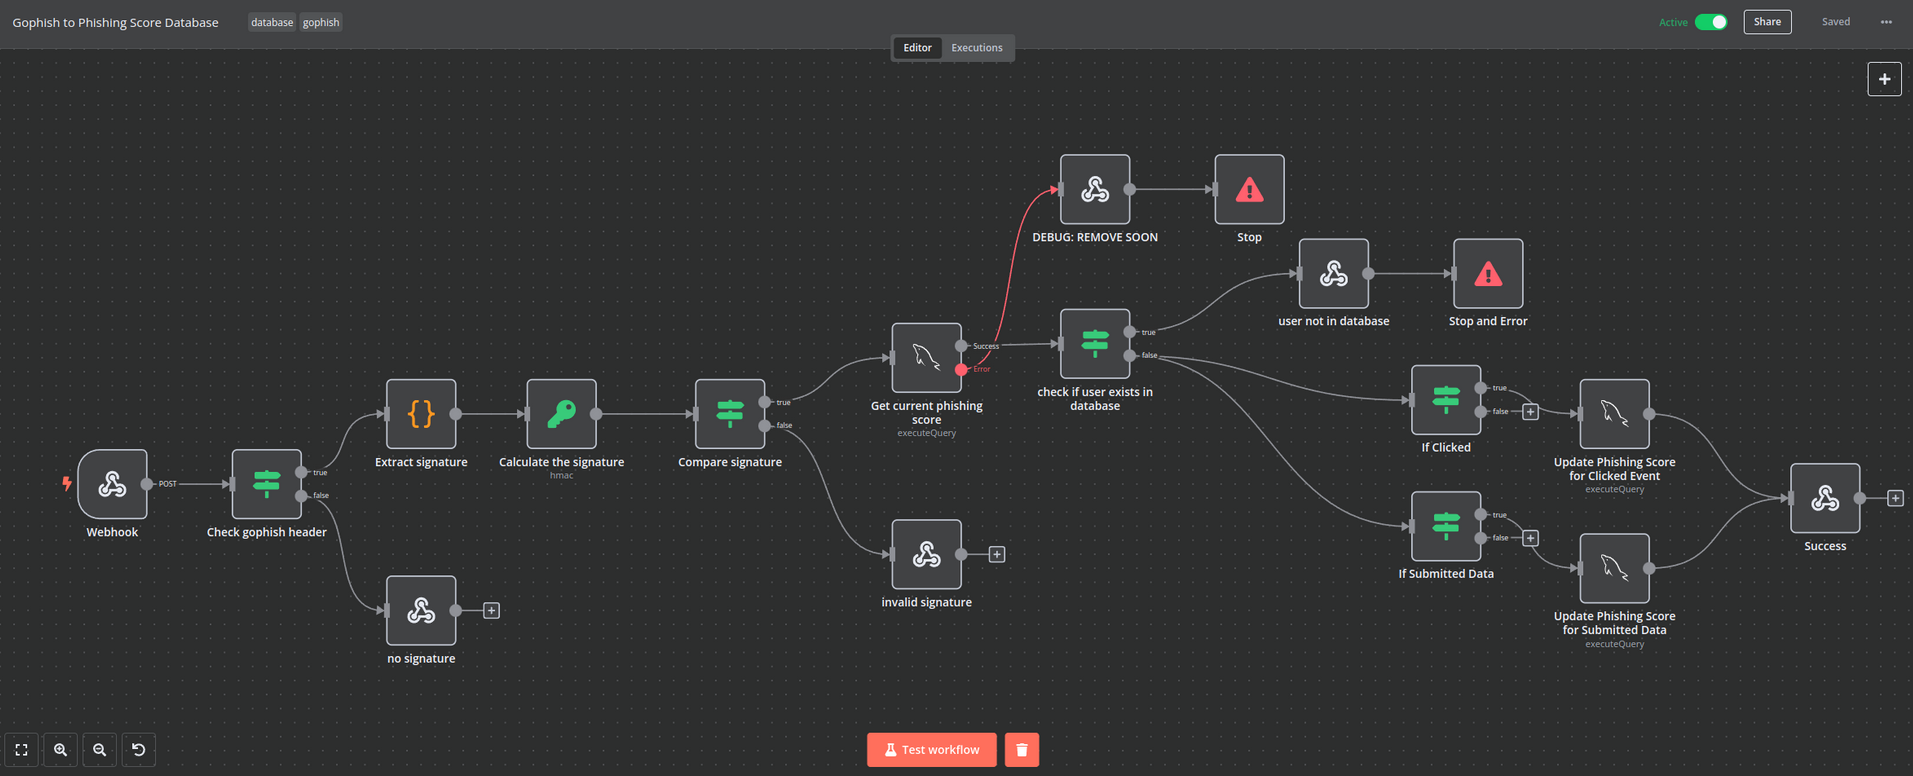Viewport: 1913px width, 776px height.
Task: Select the Compare signature If node
Action: pyautogui.click(x=730, y=414)
